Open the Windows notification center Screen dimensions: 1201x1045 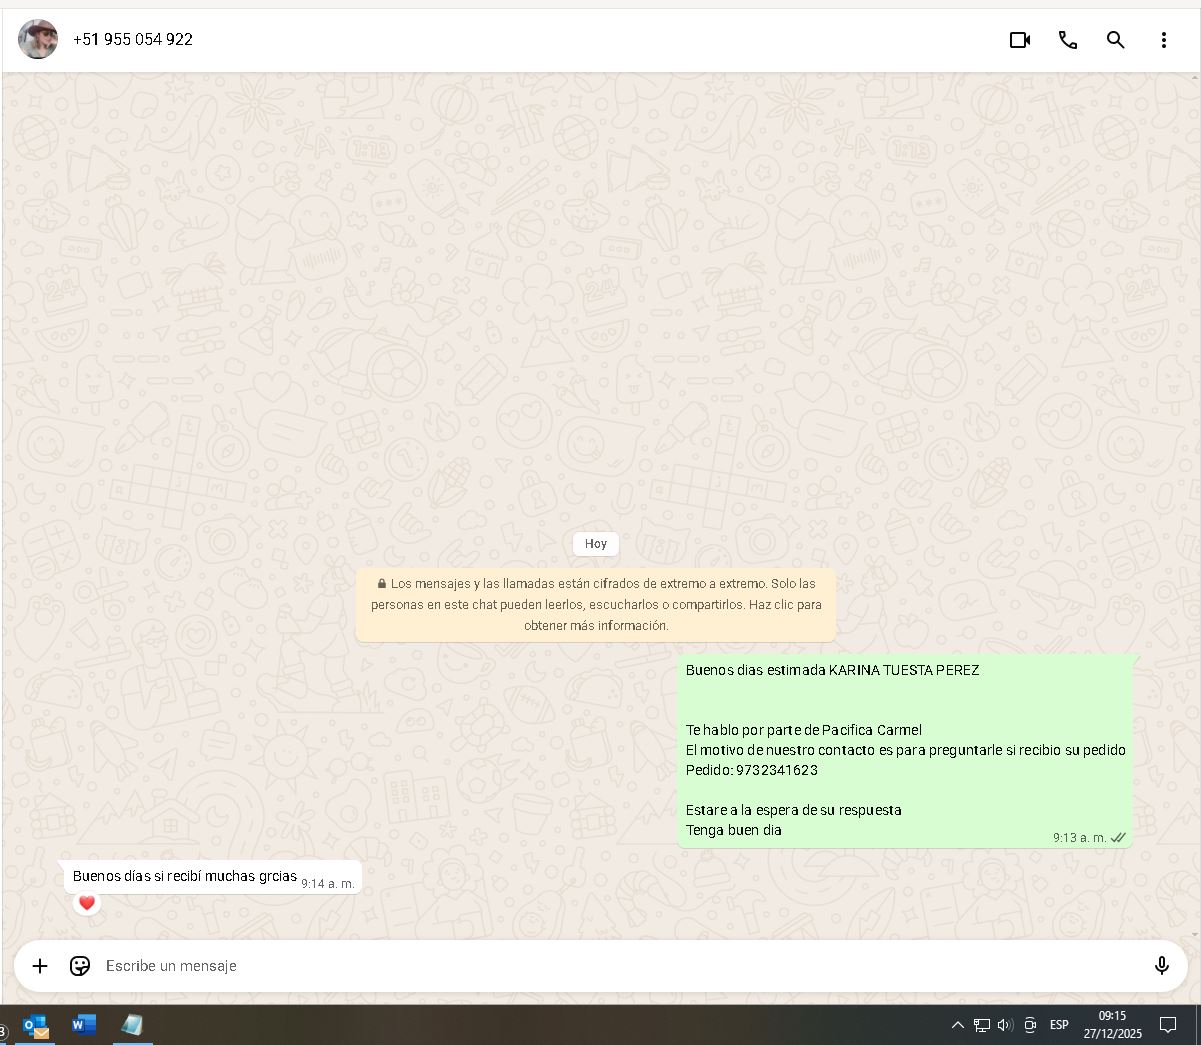[1167, 1025]
